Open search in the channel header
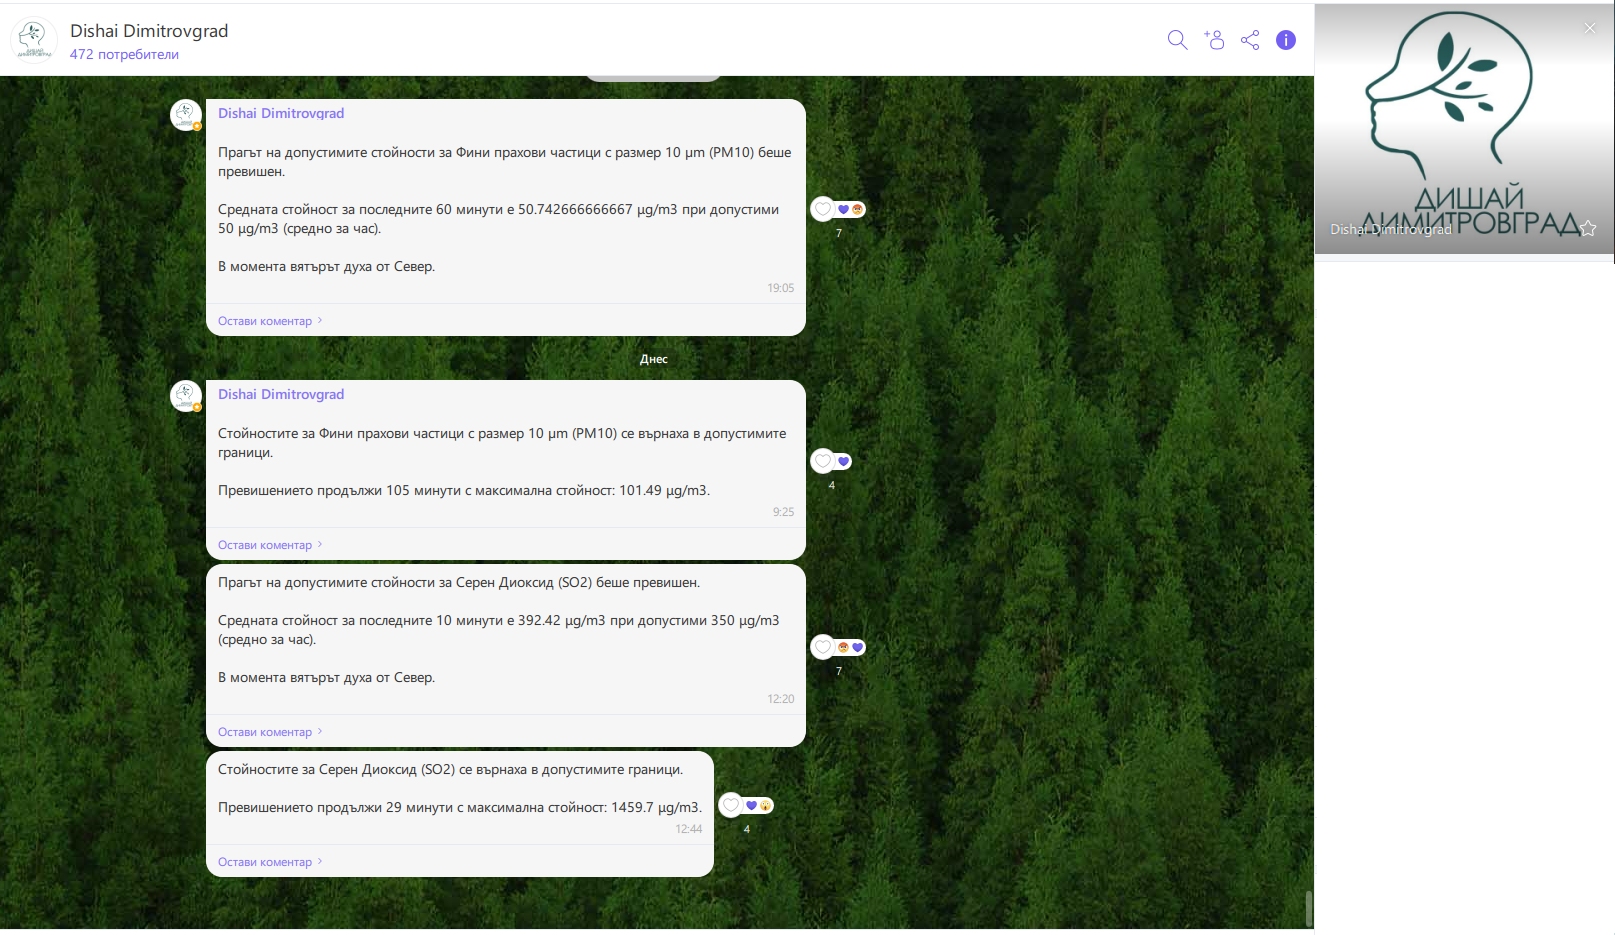 [x=1177, y=40]
